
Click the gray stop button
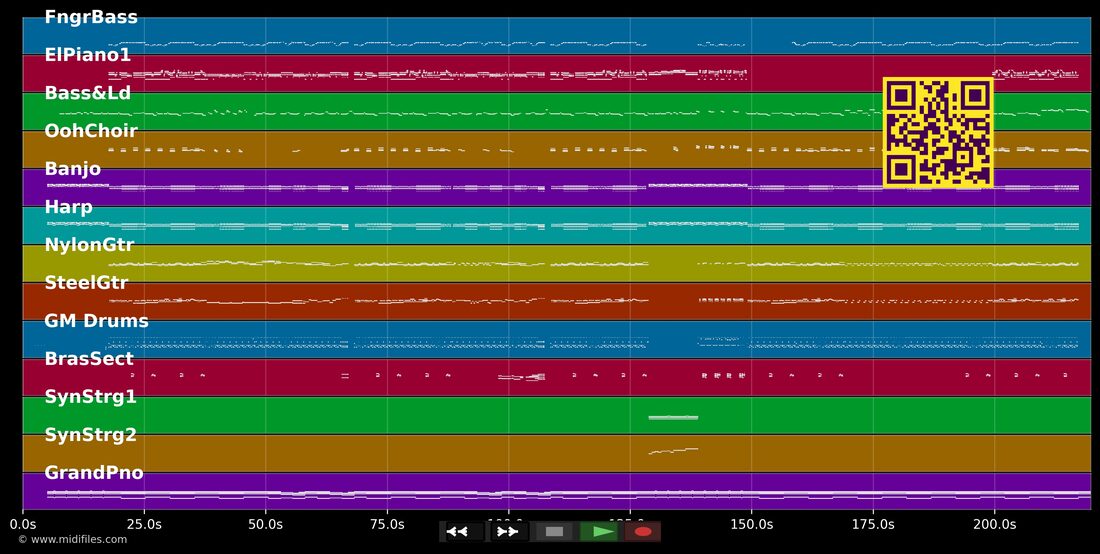554,532
